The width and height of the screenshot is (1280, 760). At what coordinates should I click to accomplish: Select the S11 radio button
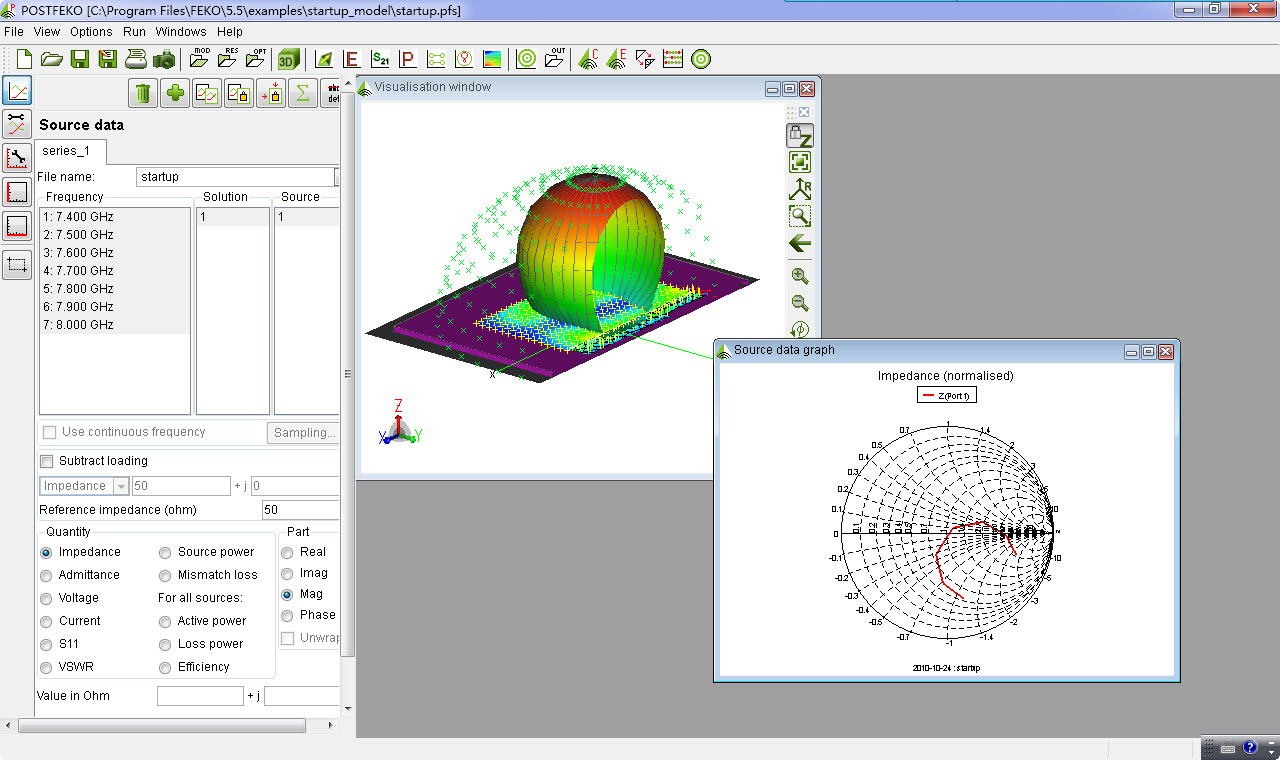click(x=46, y=644)
